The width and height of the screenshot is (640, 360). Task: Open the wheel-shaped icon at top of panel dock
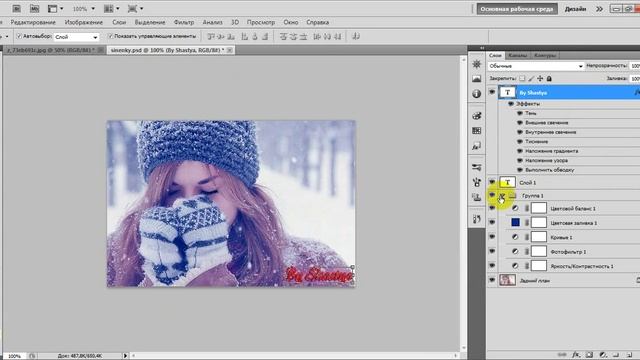[x=476, y=64]
